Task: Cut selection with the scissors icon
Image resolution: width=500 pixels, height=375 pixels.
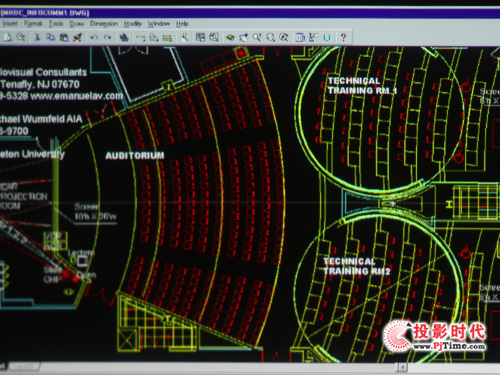Action: [37, 37]
